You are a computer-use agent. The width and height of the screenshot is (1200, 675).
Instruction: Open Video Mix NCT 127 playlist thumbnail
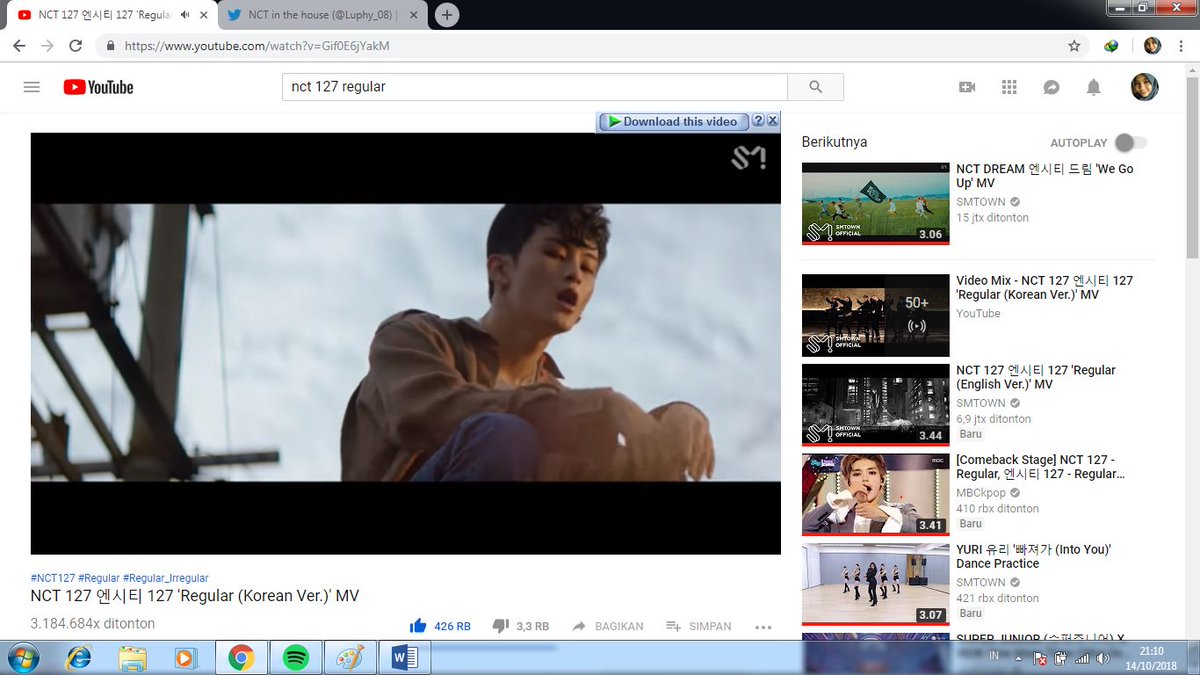tap(875, 315)
